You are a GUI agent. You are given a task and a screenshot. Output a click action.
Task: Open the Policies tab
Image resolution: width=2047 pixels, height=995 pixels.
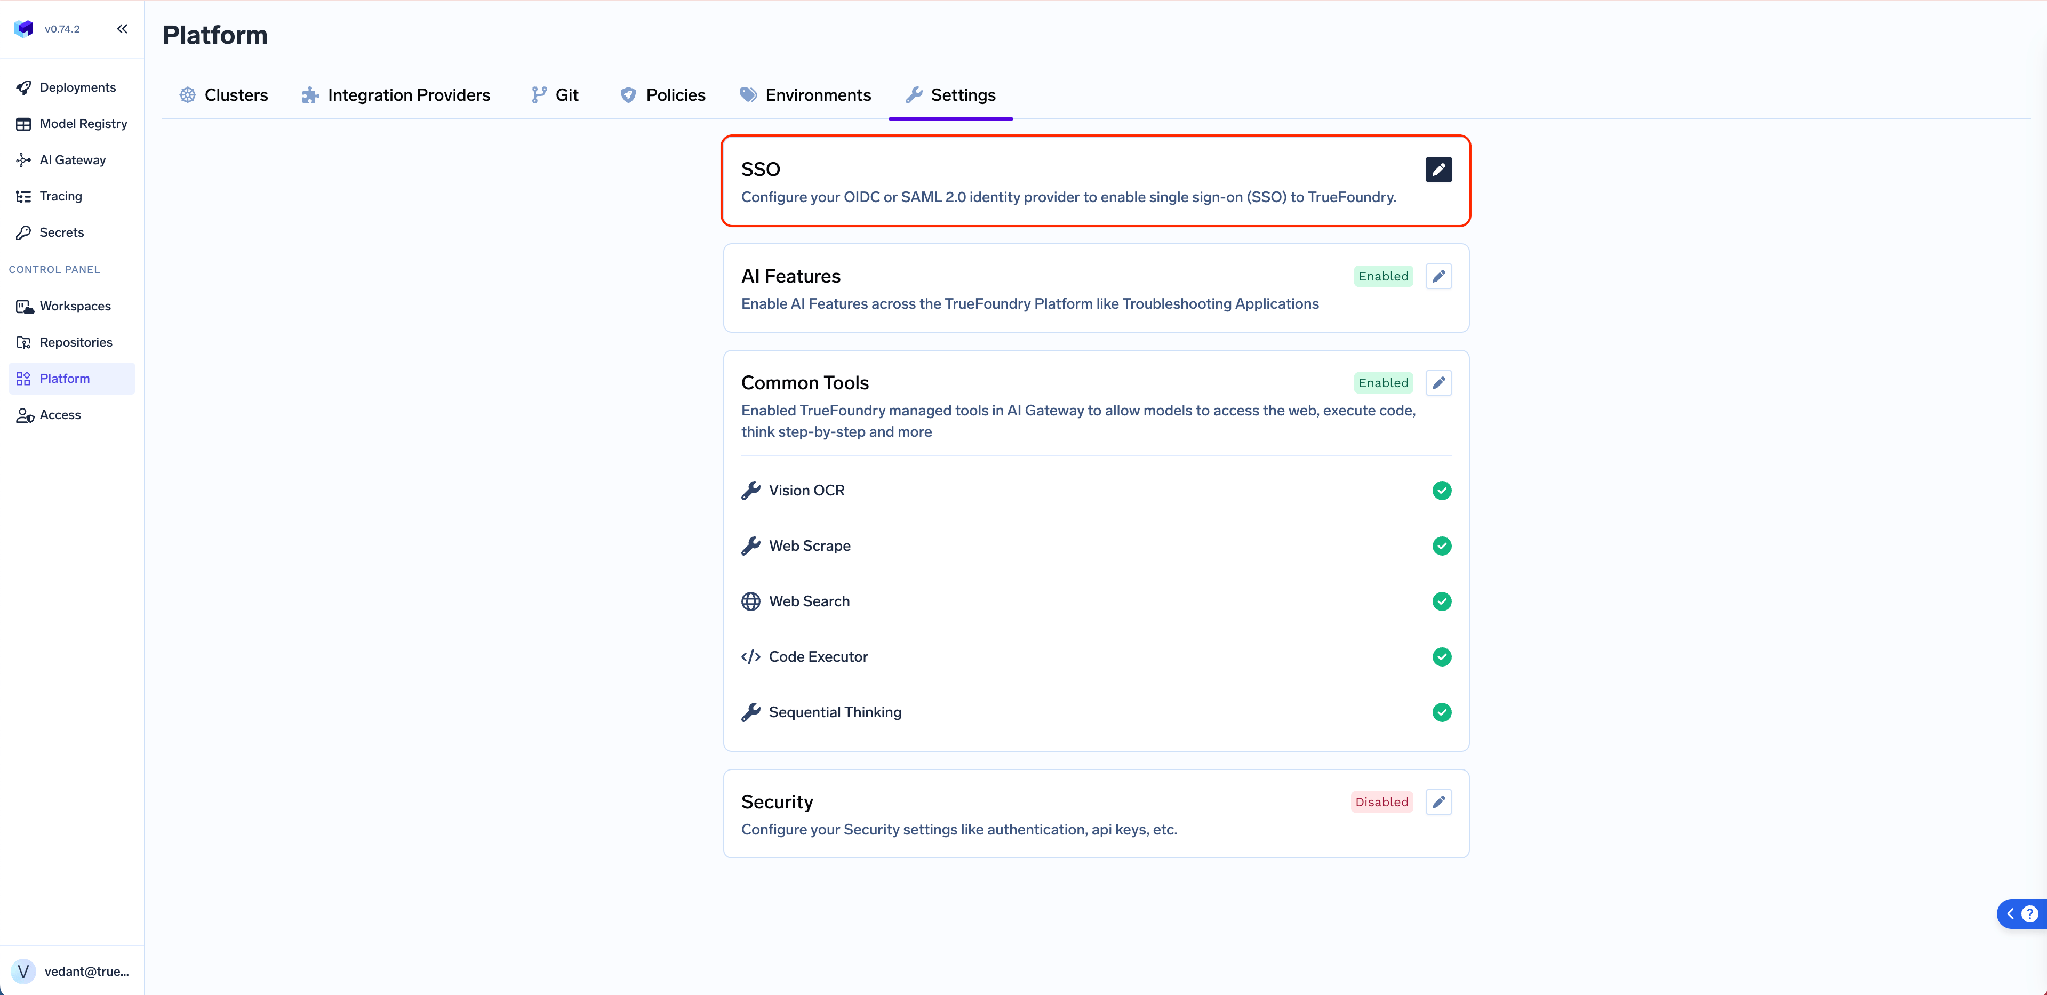tap(663, 95)
